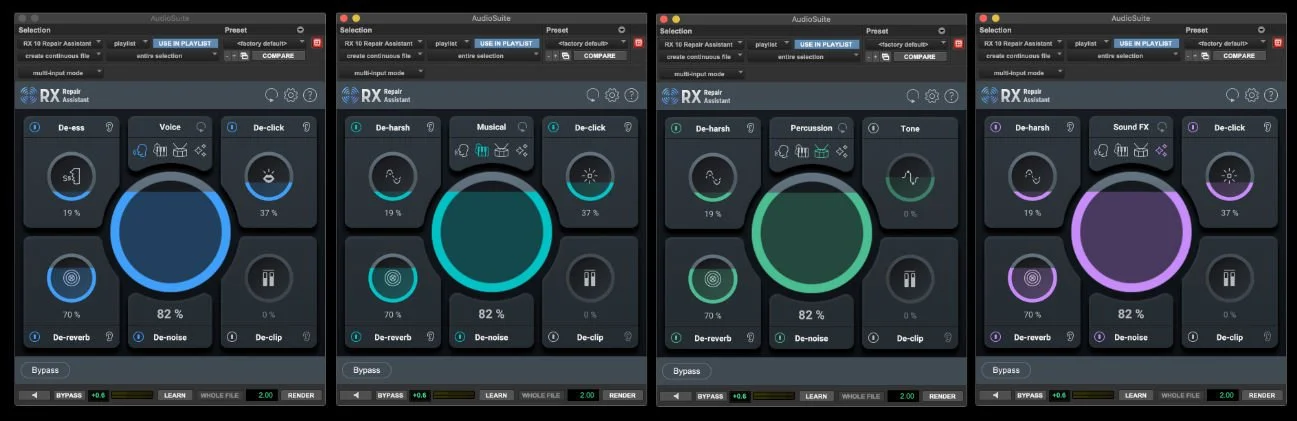Open the RX 10 Repair Assistant dropdown in the Voice window
Viewport: 1297px width, 421px height.
click(x=61, y=43)
